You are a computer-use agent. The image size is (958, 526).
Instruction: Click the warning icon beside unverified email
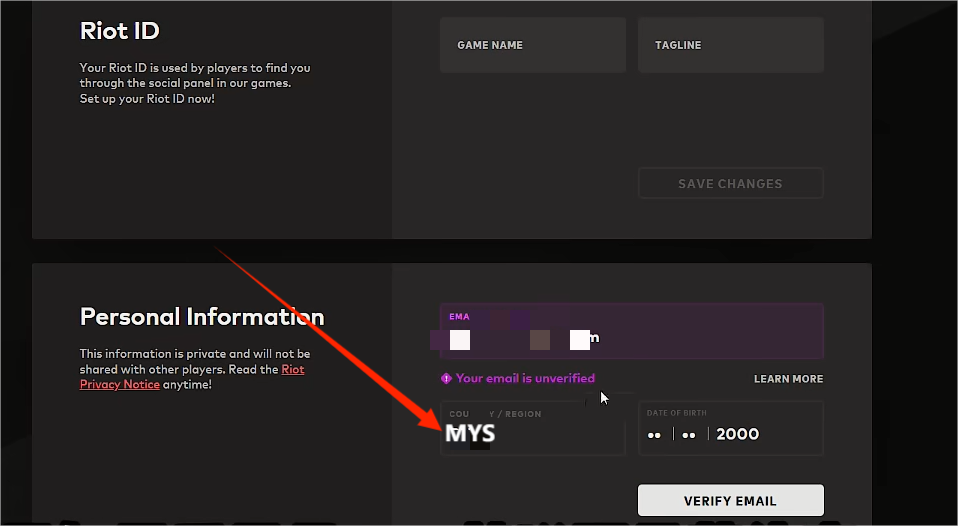[x=446, y=379]
